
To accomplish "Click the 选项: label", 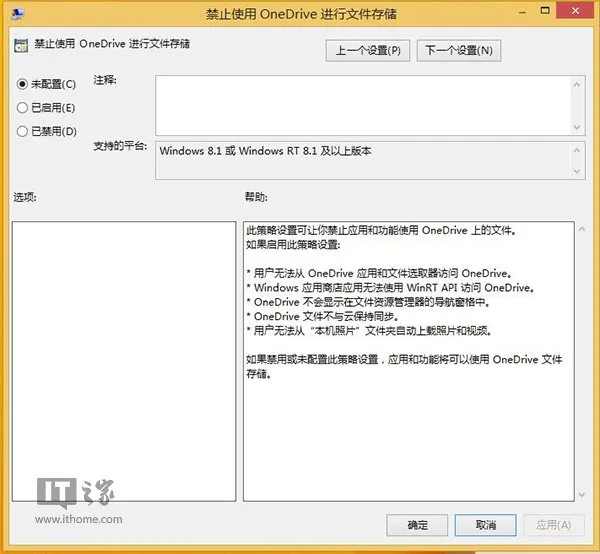I will (x=25, y=197).
